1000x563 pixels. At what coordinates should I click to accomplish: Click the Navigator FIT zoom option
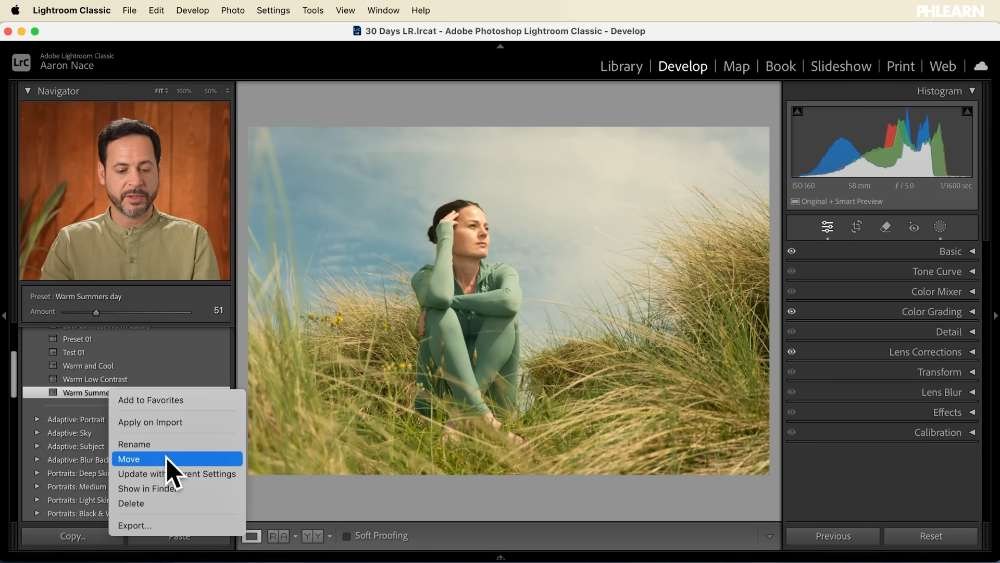[161, 91]
